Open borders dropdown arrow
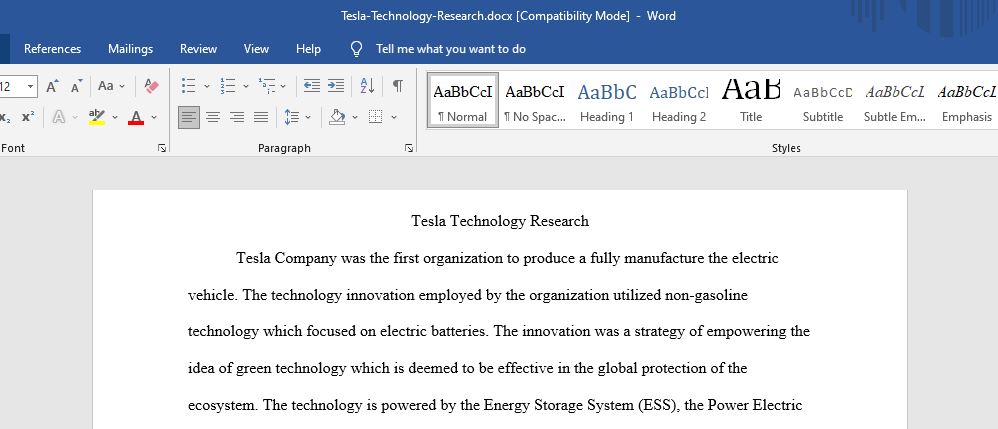 click(393, 117)
